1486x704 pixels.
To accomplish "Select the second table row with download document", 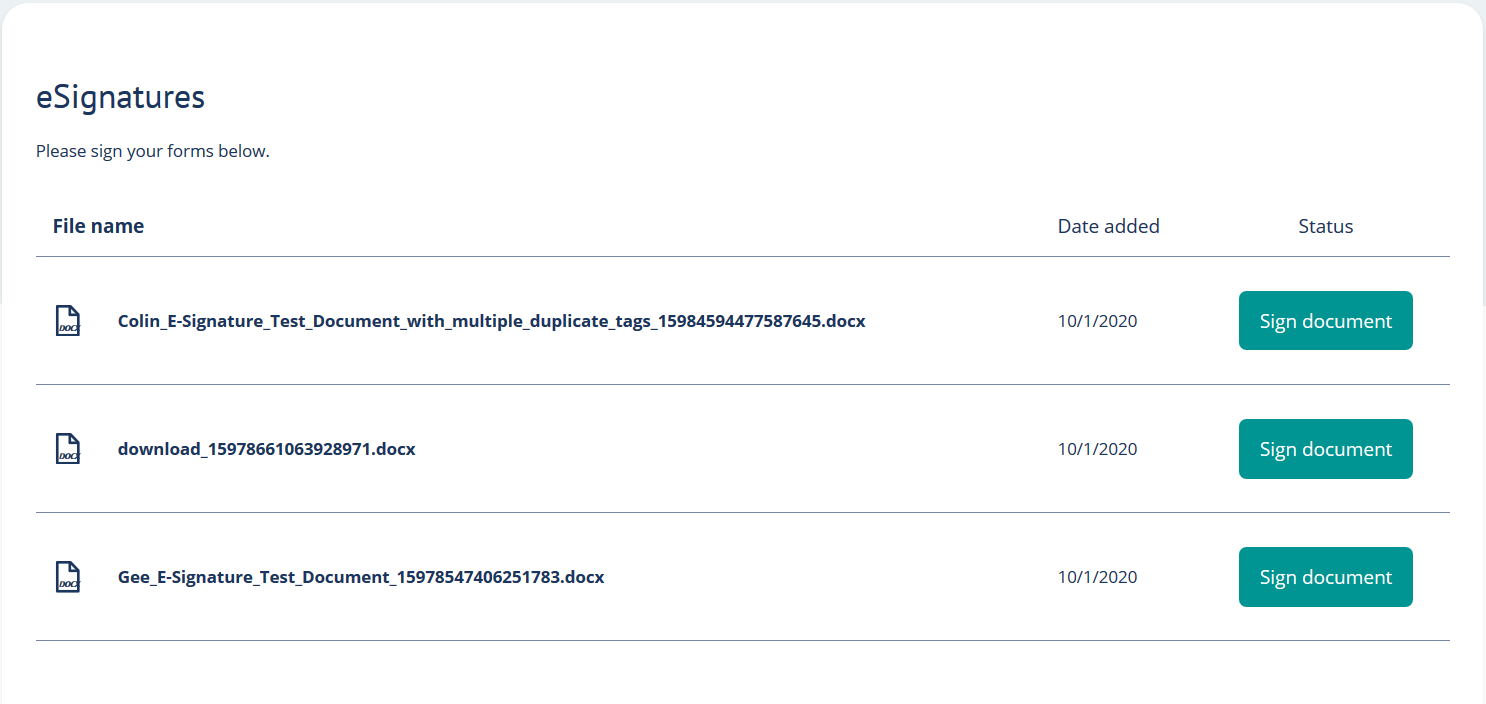I will click(x=742, y=449).
